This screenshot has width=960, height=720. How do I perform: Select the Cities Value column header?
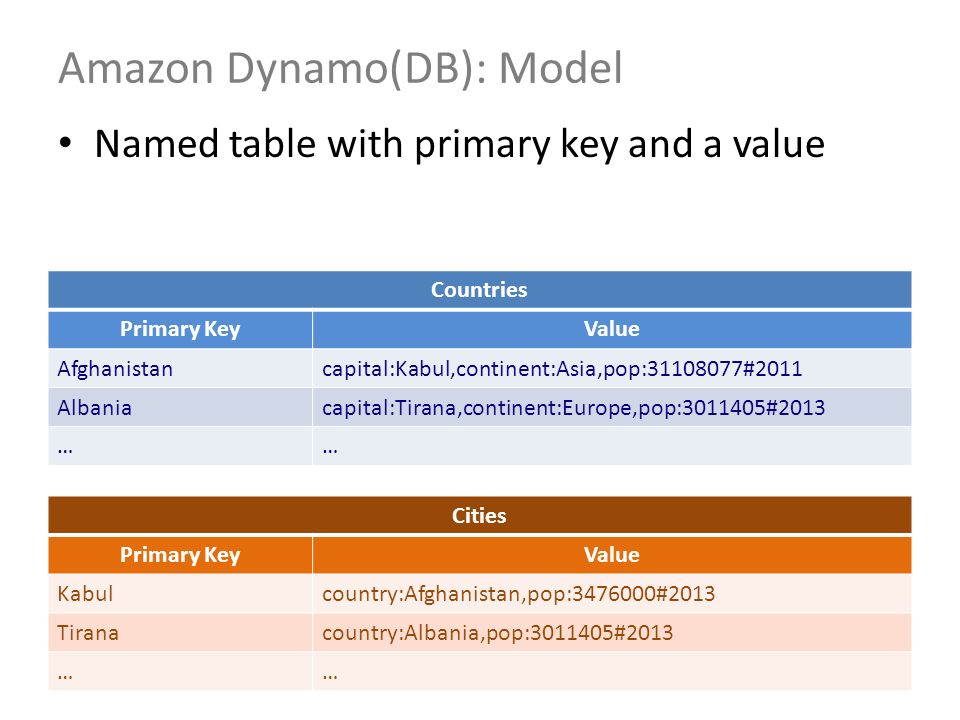[x=612, y=555]
